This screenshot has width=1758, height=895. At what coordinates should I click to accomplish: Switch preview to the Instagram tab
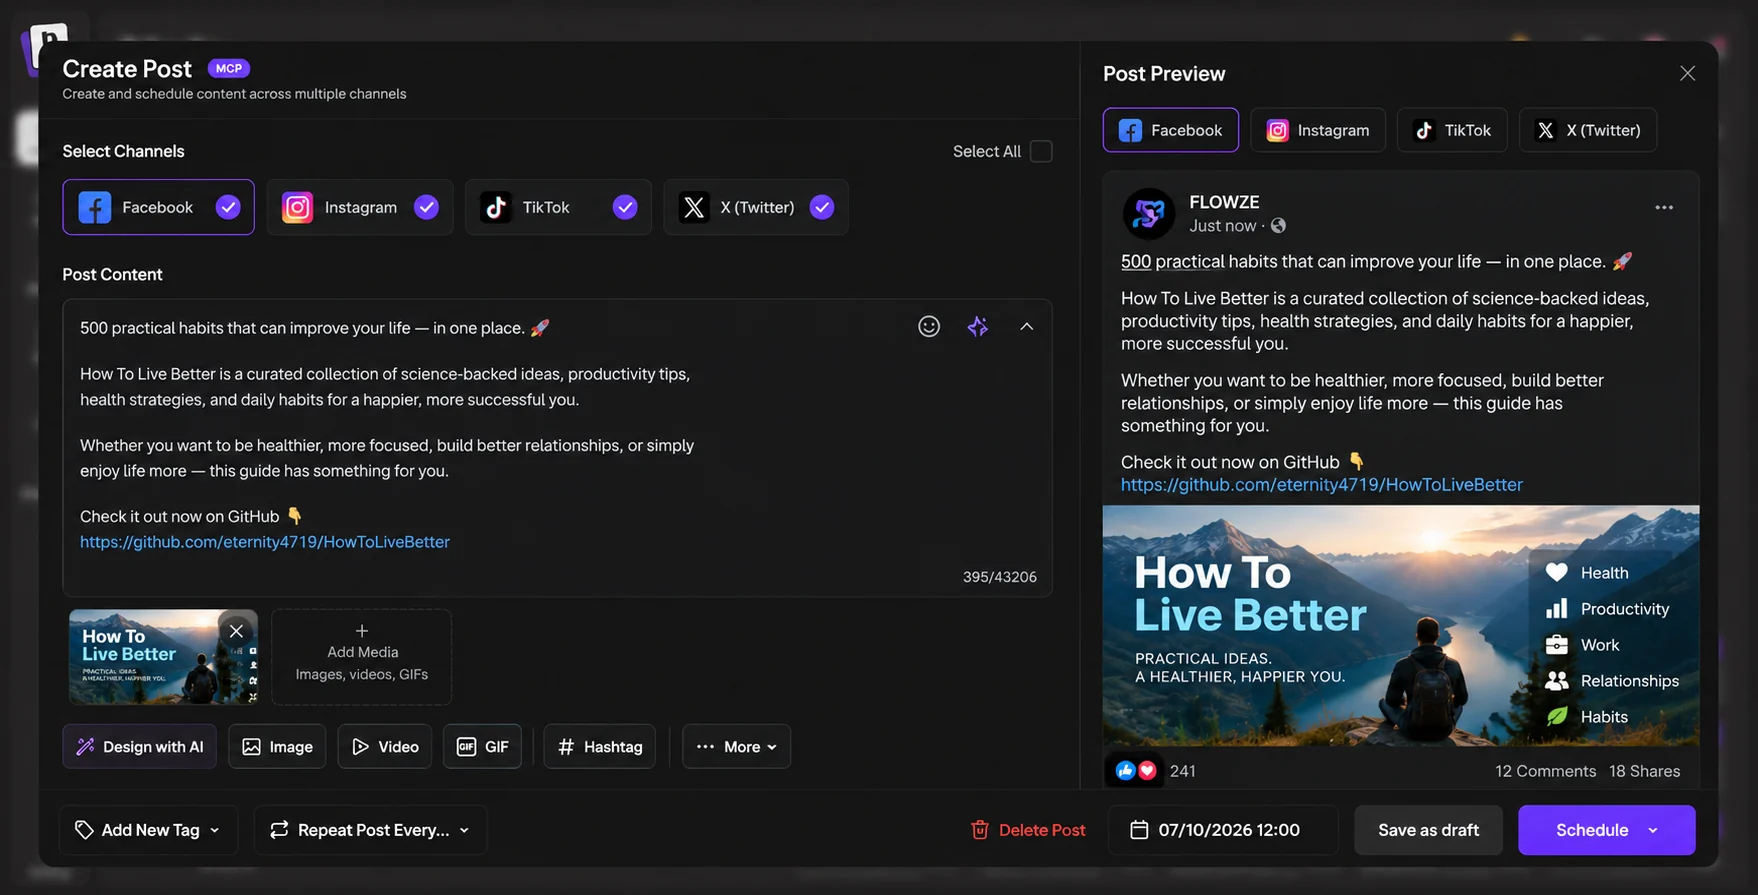[1318, 130]
